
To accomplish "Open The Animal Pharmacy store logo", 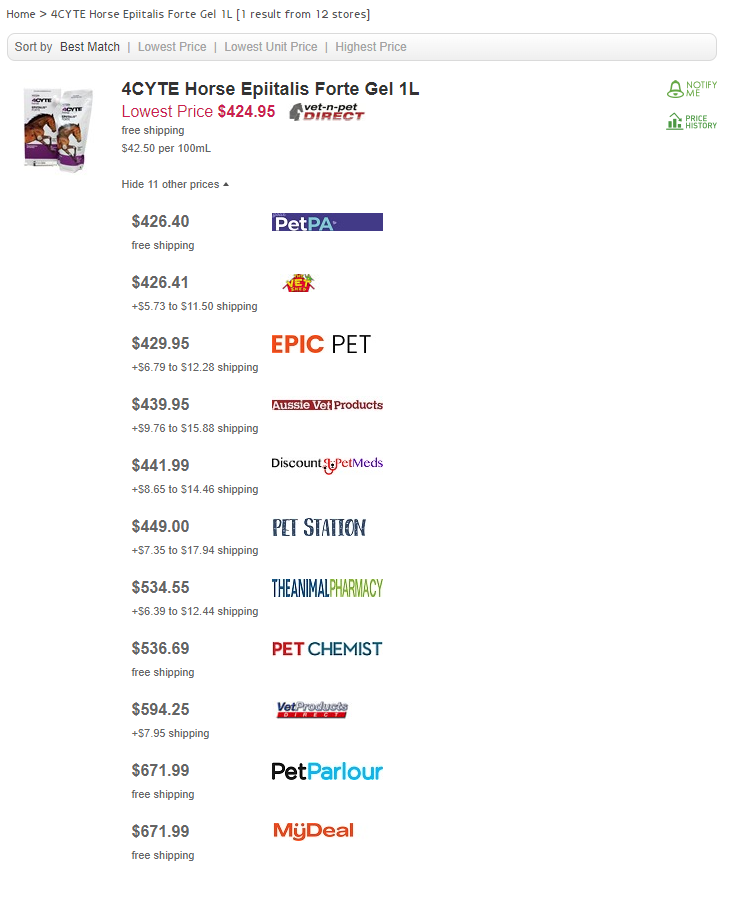I will tap(327, 588).
